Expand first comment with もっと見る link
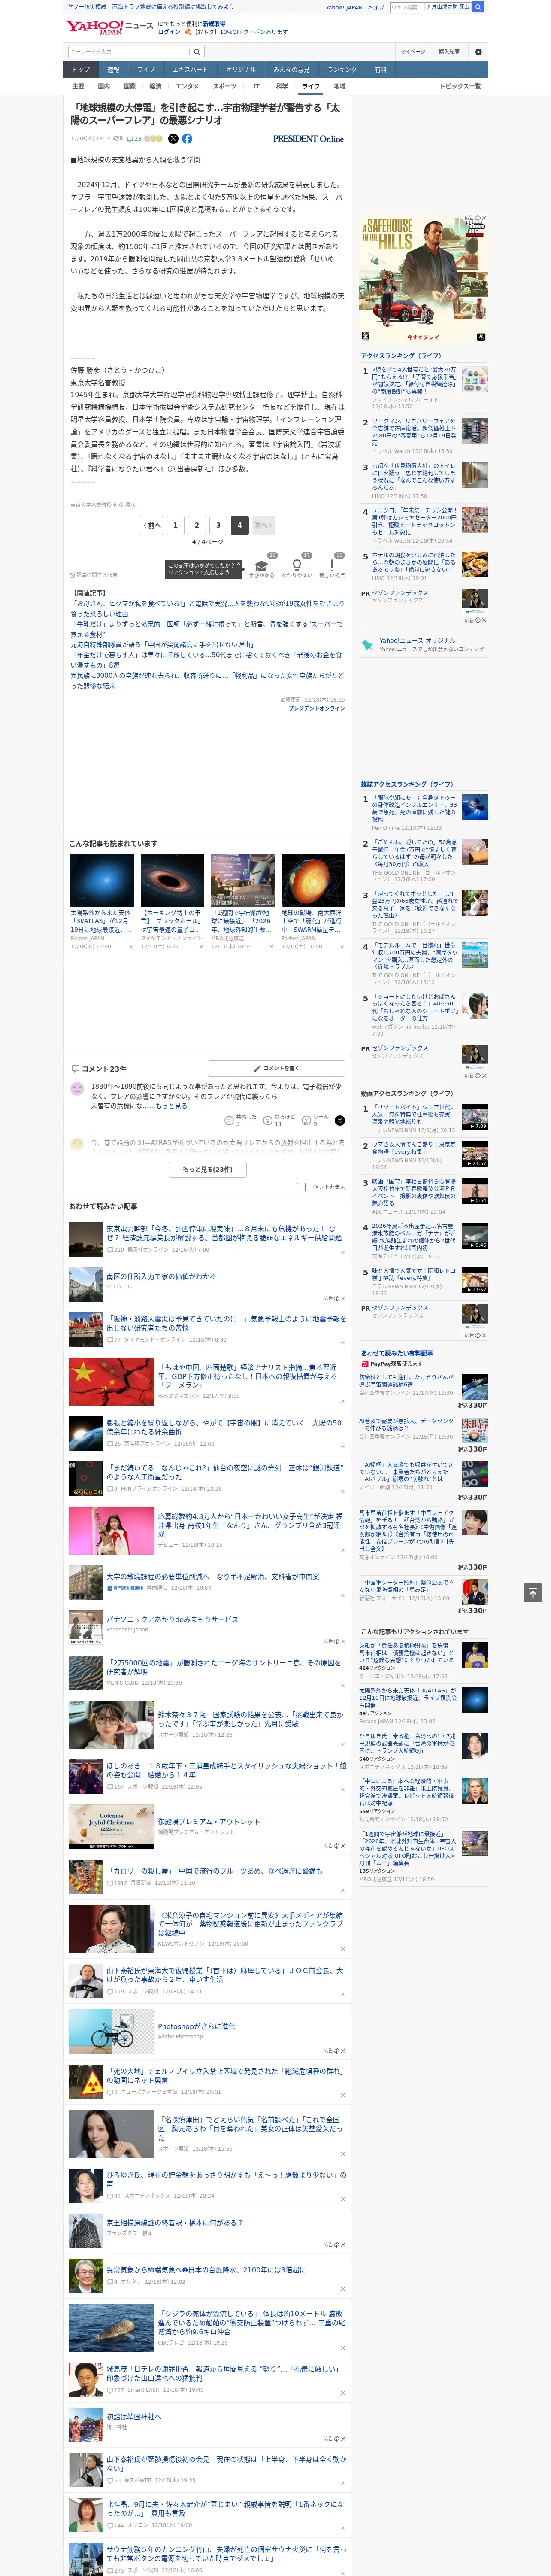The width and height of the screenshot is (551, 2576). [x=171, y=1106]
